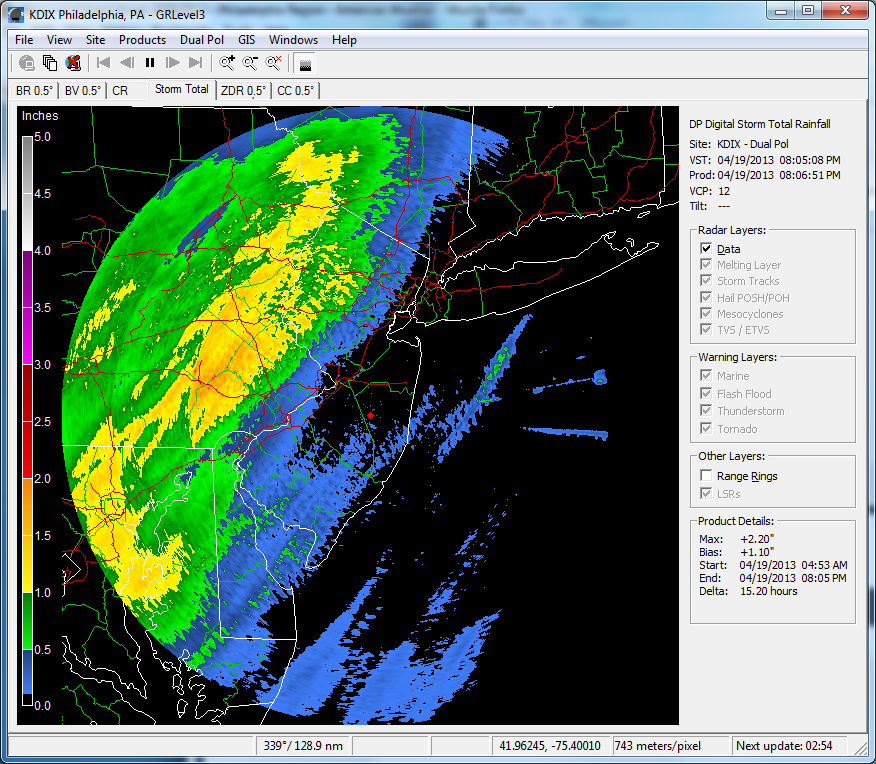The height and width of the screenshot is (764, 876).
Task: Click the red diamond radar site marker
Action: click(370, 416)
